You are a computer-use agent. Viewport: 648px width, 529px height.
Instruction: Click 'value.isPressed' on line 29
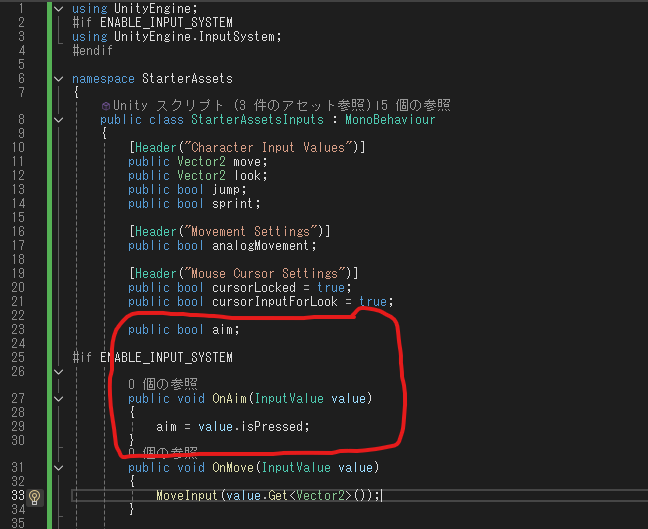(x=250, y=426)
